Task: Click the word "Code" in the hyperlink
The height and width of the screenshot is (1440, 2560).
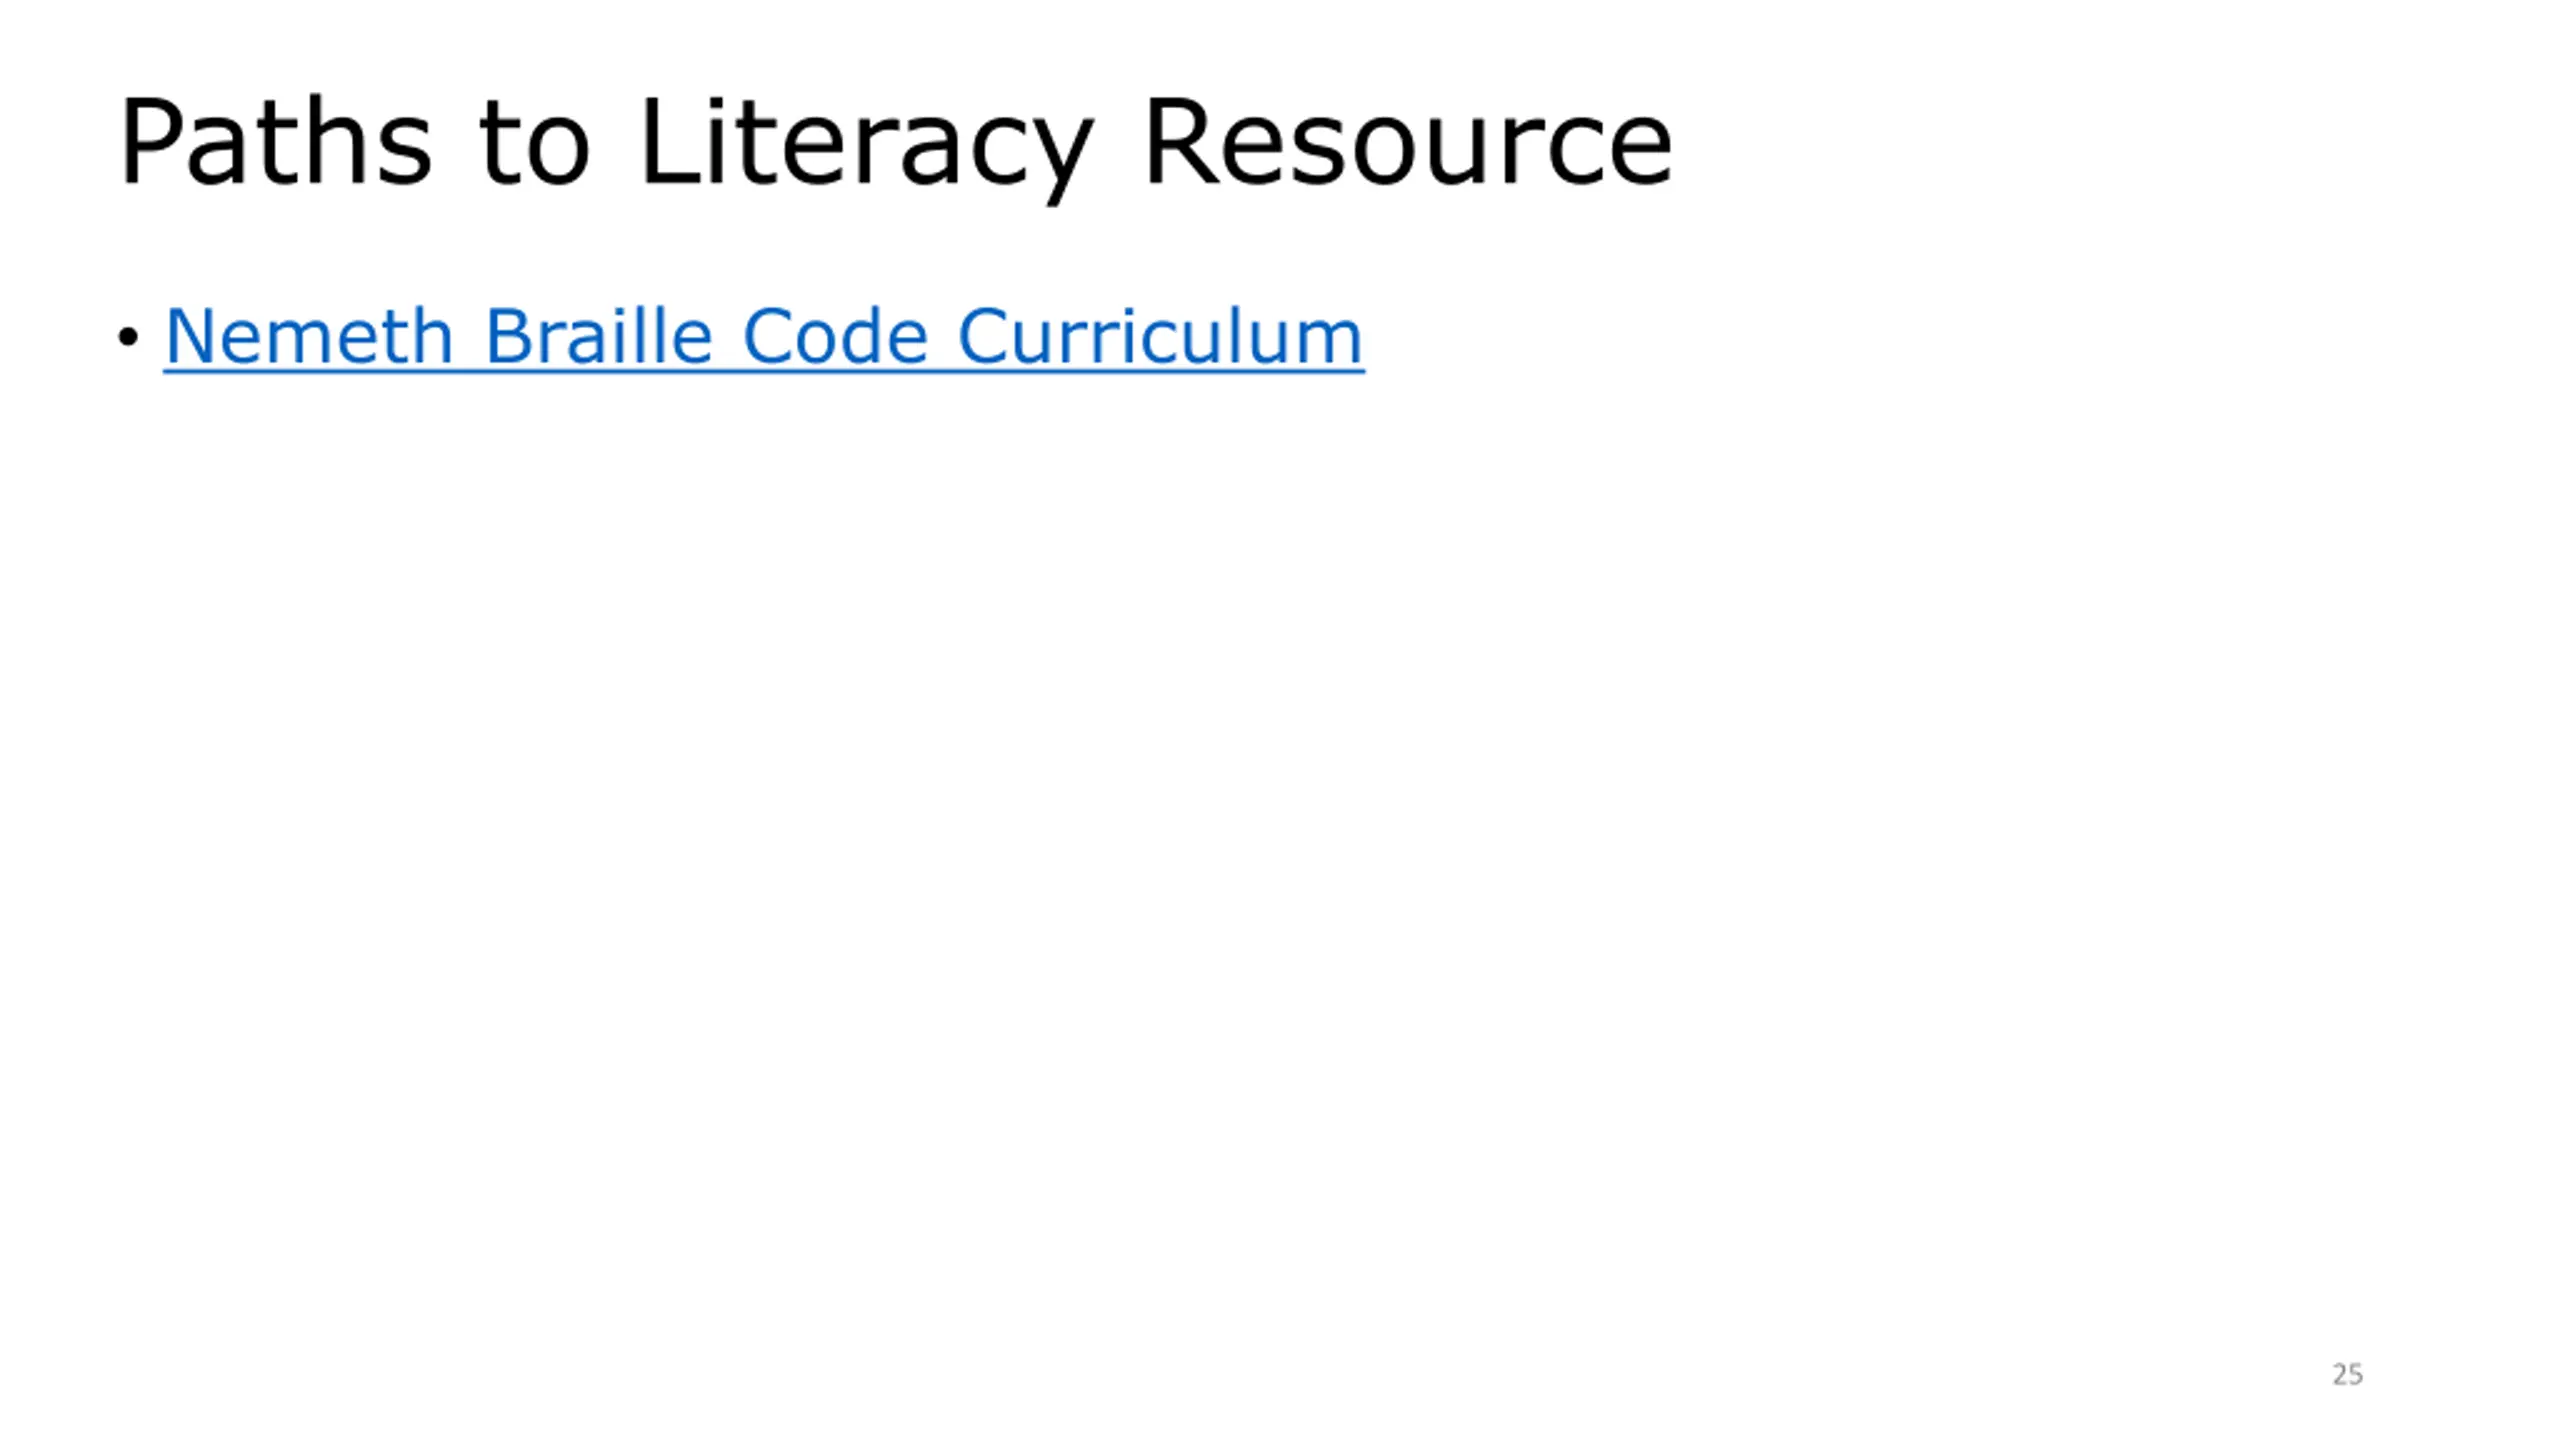Action: [x=836, y=336]
